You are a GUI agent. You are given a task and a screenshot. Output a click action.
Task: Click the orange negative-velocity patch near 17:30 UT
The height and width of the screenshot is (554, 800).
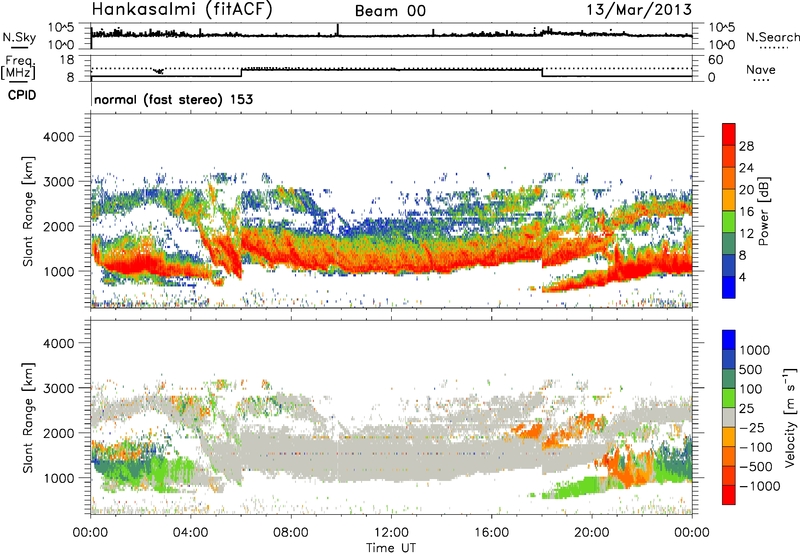tap(528, 430)
